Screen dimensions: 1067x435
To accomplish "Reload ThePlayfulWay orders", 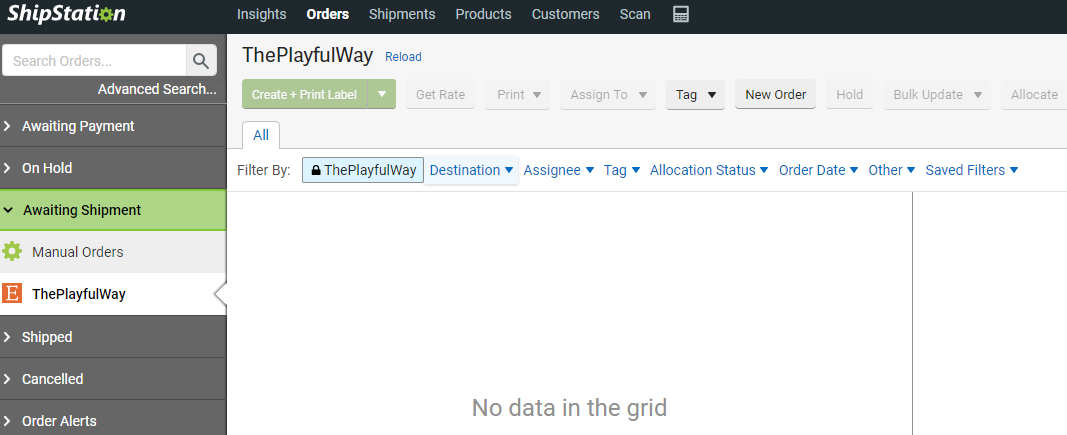I will point(404,57).
